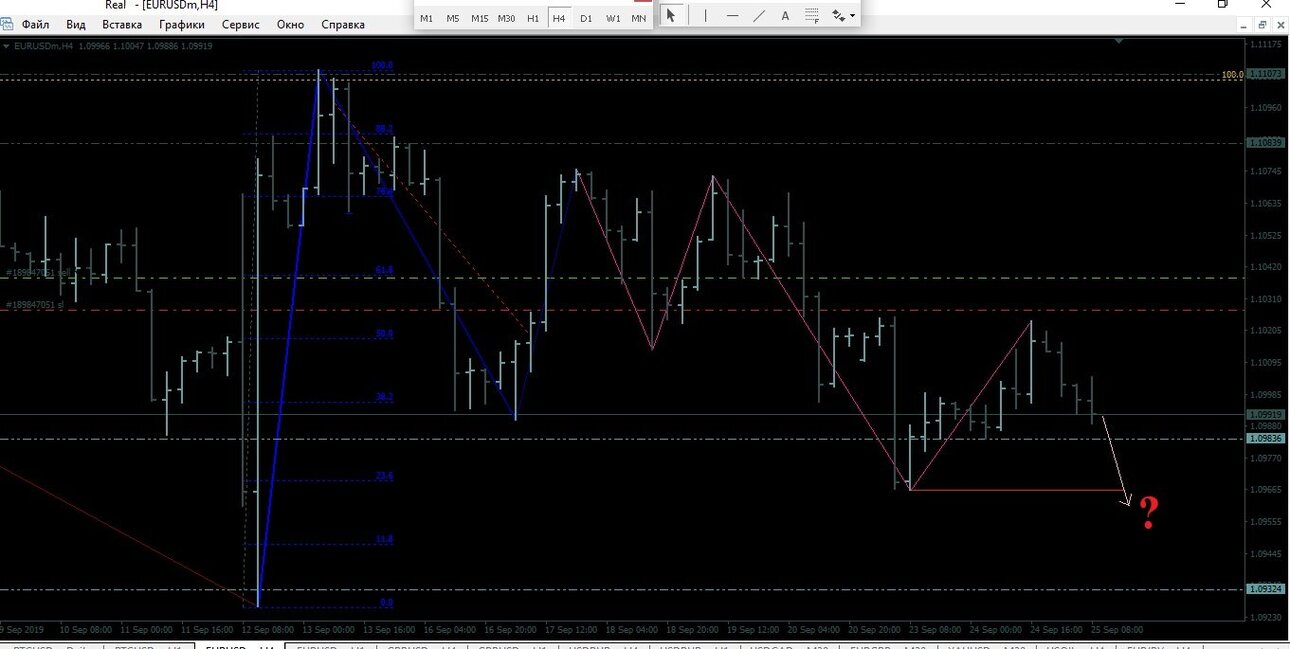Click the Fibonacci 11.8 level label
The image size is (1290, 649).
pyautogui.click(x=384, y=539)
